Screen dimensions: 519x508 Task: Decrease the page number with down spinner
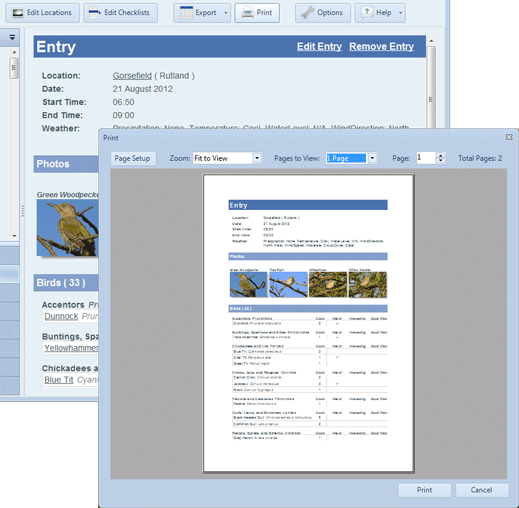click(x=441, y=161)
